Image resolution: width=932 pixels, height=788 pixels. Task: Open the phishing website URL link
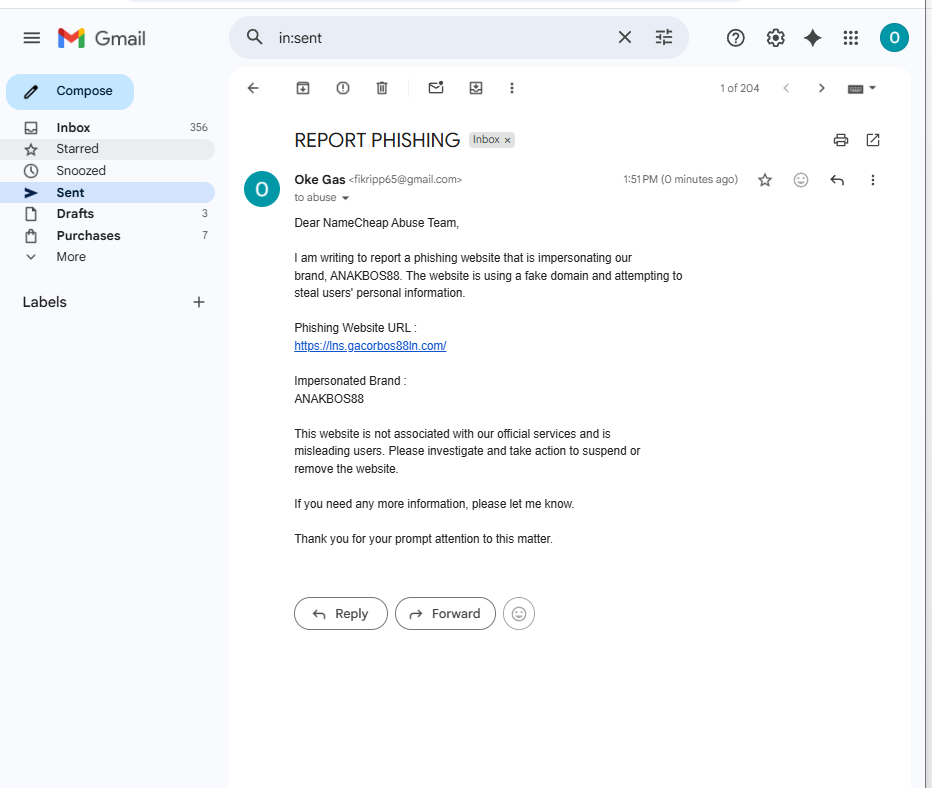click(x=370, y=346)
